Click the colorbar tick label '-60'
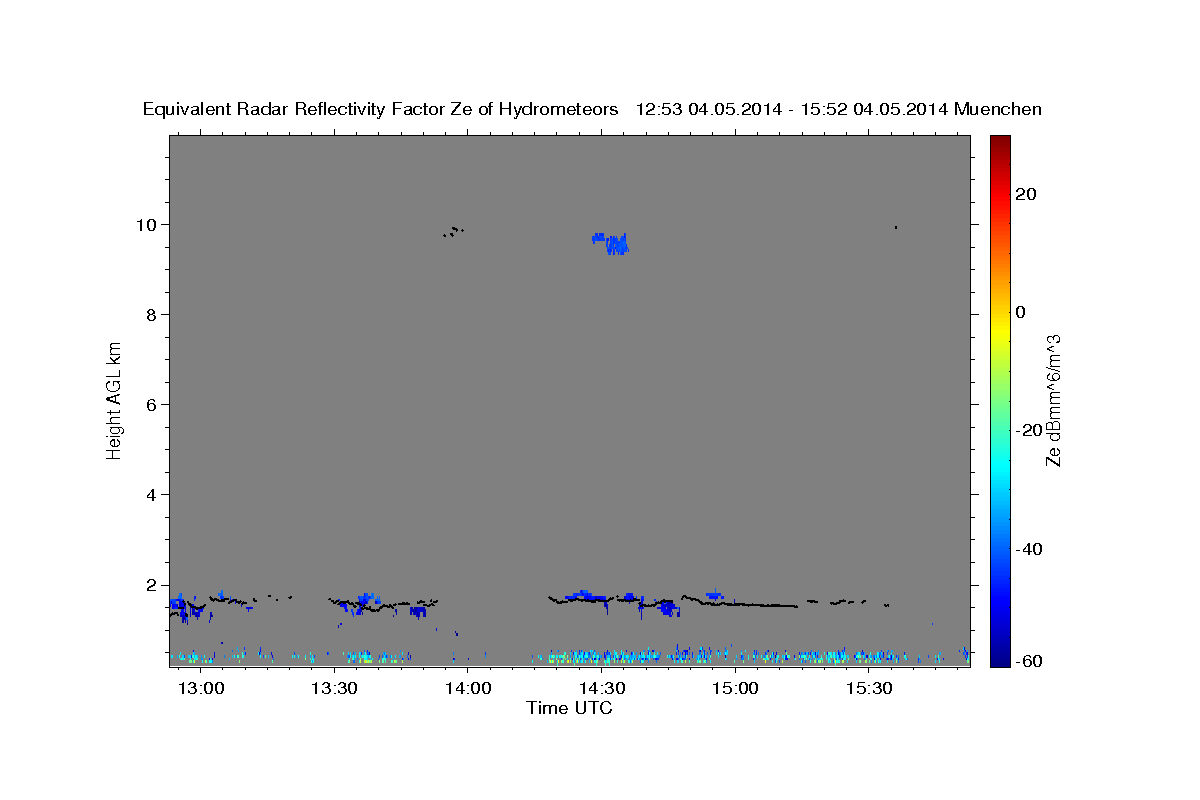Viewport: 1200px width, 800px height. click(x=1029, y=661)
